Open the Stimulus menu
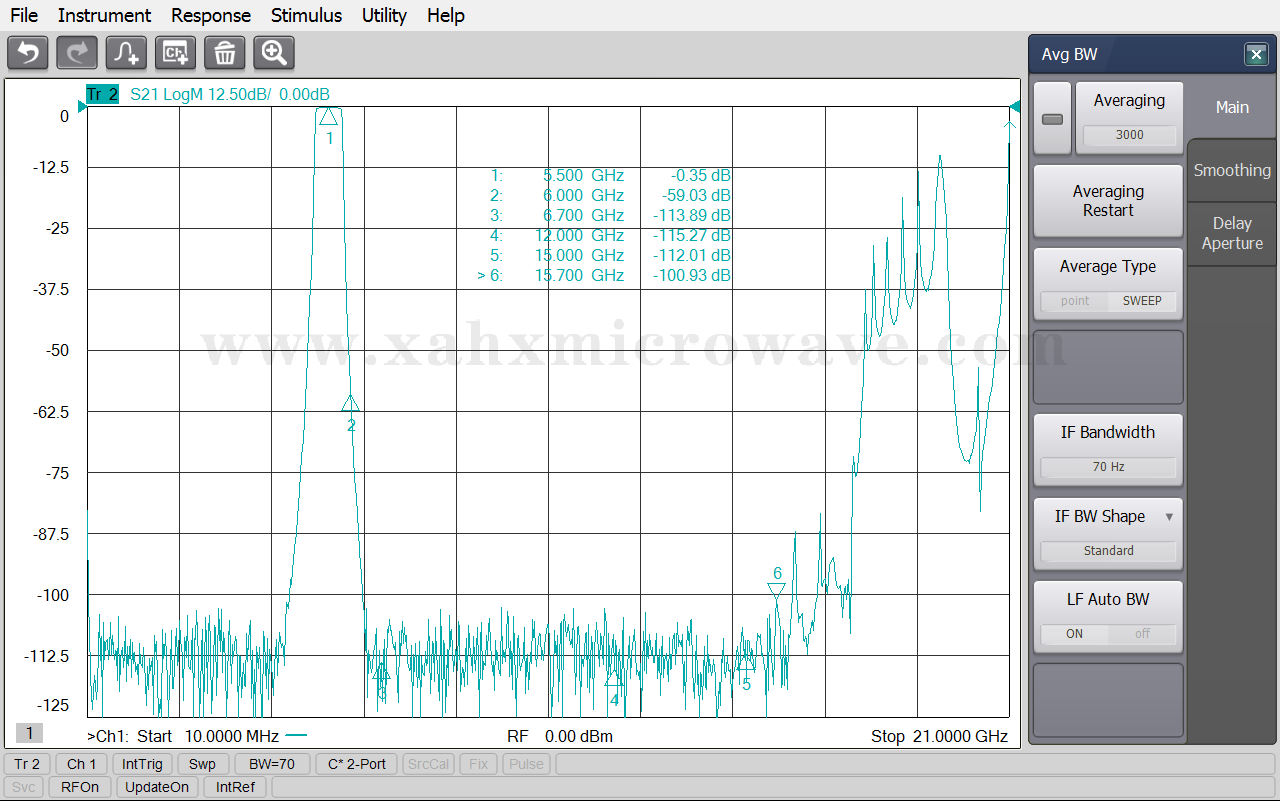The width and height of the screenshot is (1280, 801). (x=306, y=15)
